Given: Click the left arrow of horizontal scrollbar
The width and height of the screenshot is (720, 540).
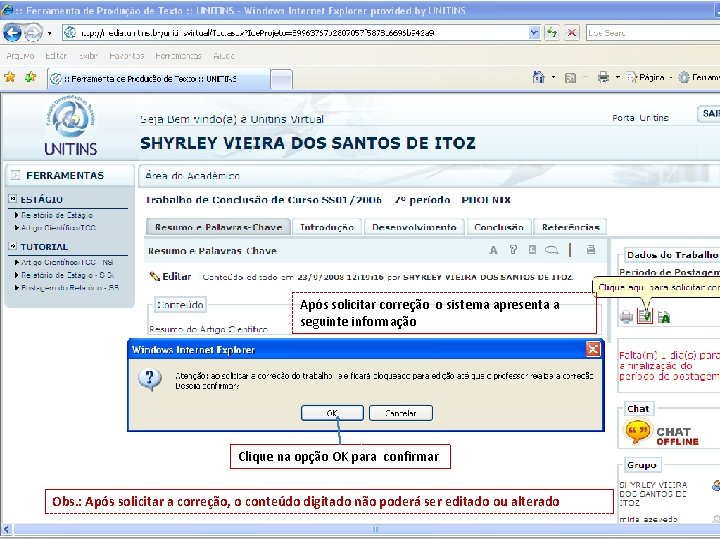Looking at the screenshot, I should click(6, 529).
